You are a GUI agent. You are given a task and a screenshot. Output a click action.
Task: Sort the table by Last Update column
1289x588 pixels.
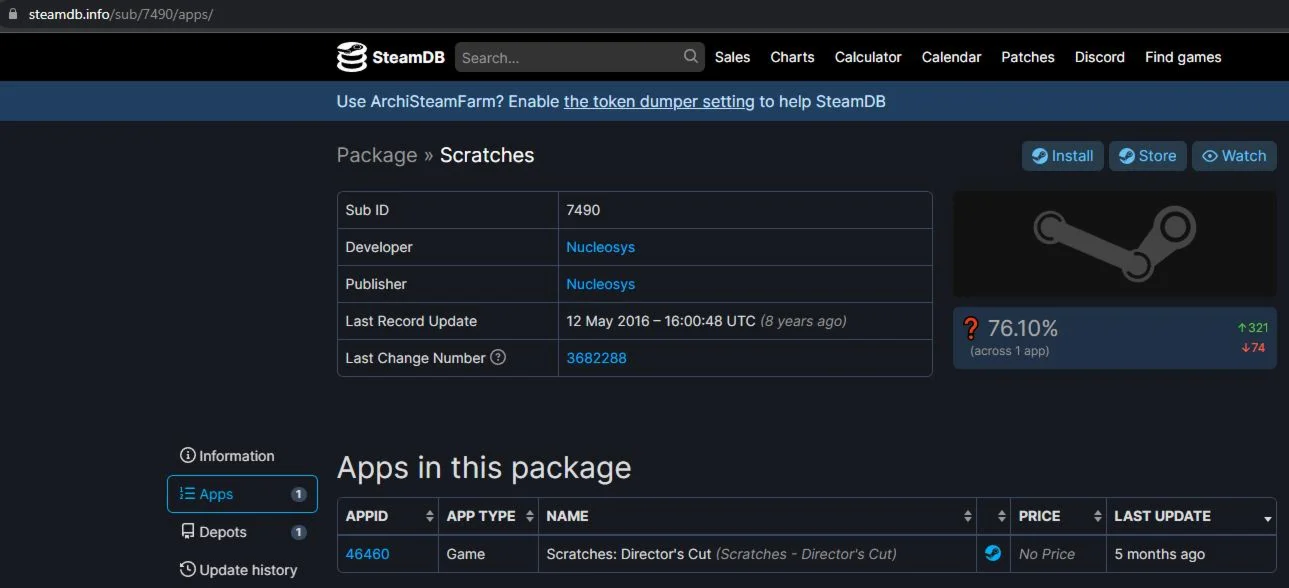[x=1190, y=516]
